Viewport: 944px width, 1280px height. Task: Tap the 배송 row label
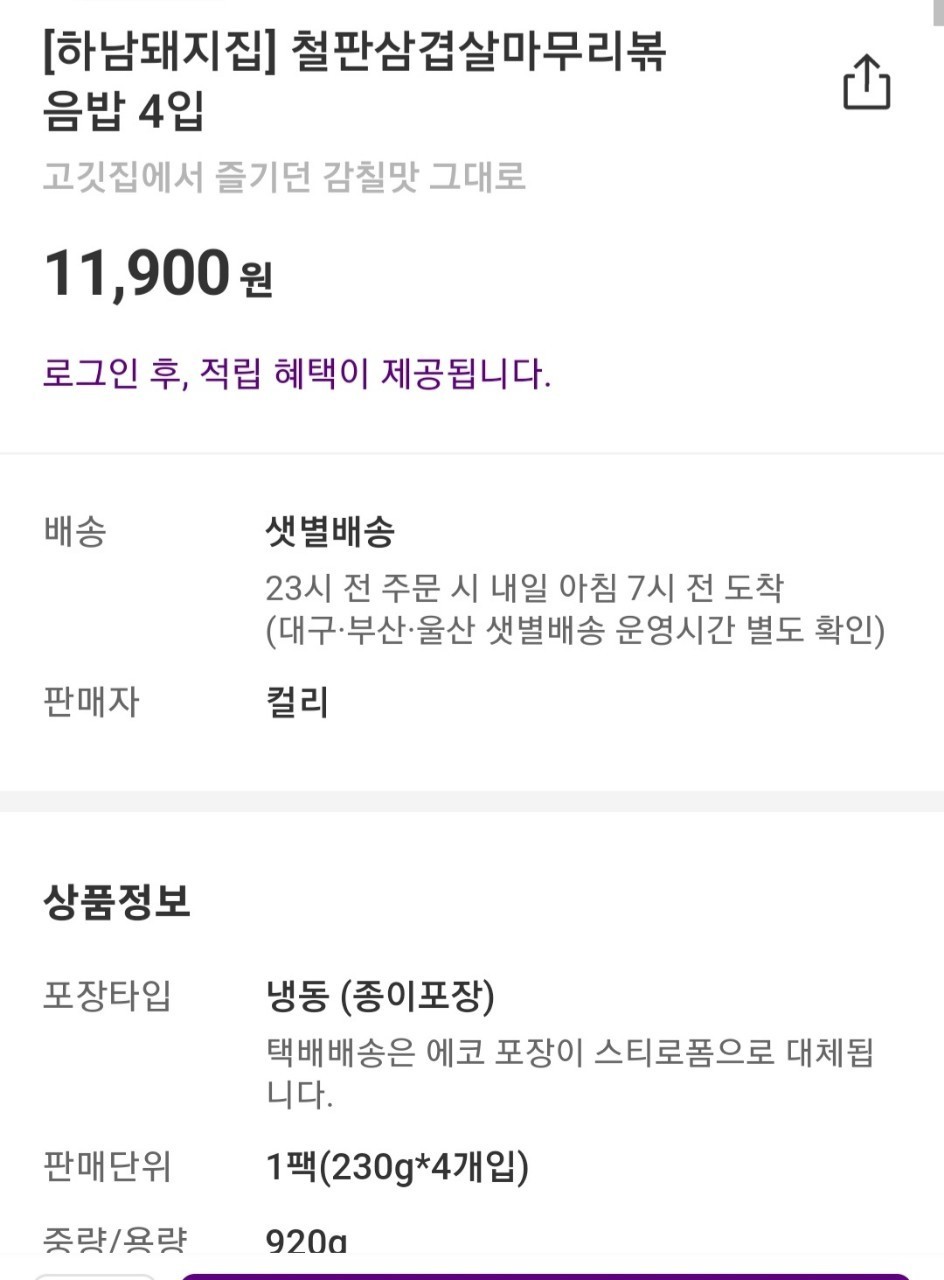click(x=74, y=533)
